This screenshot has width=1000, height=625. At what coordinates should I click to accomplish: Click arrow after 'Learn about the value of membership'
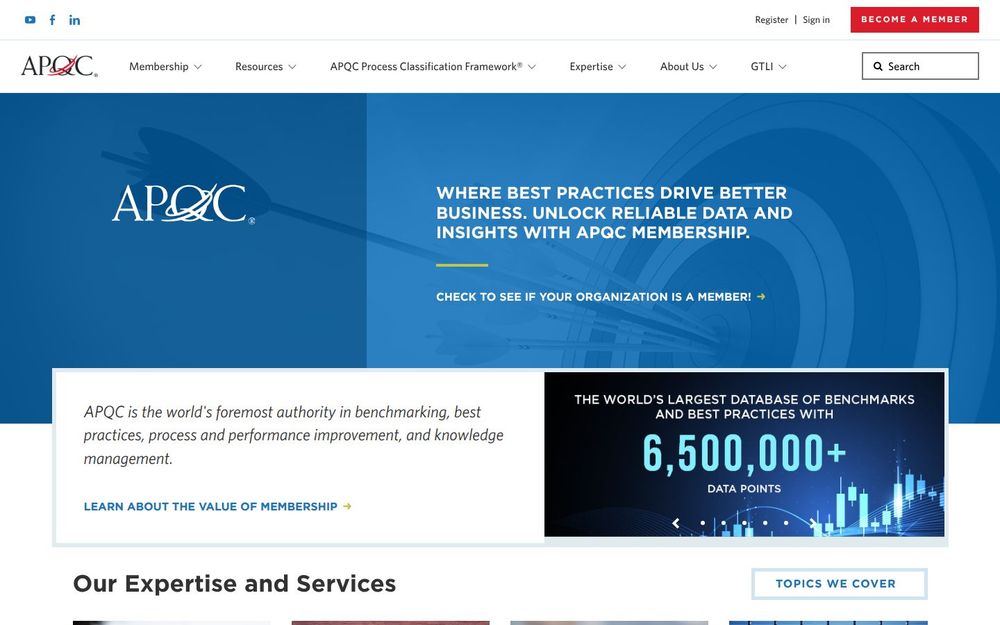point(347,506)
